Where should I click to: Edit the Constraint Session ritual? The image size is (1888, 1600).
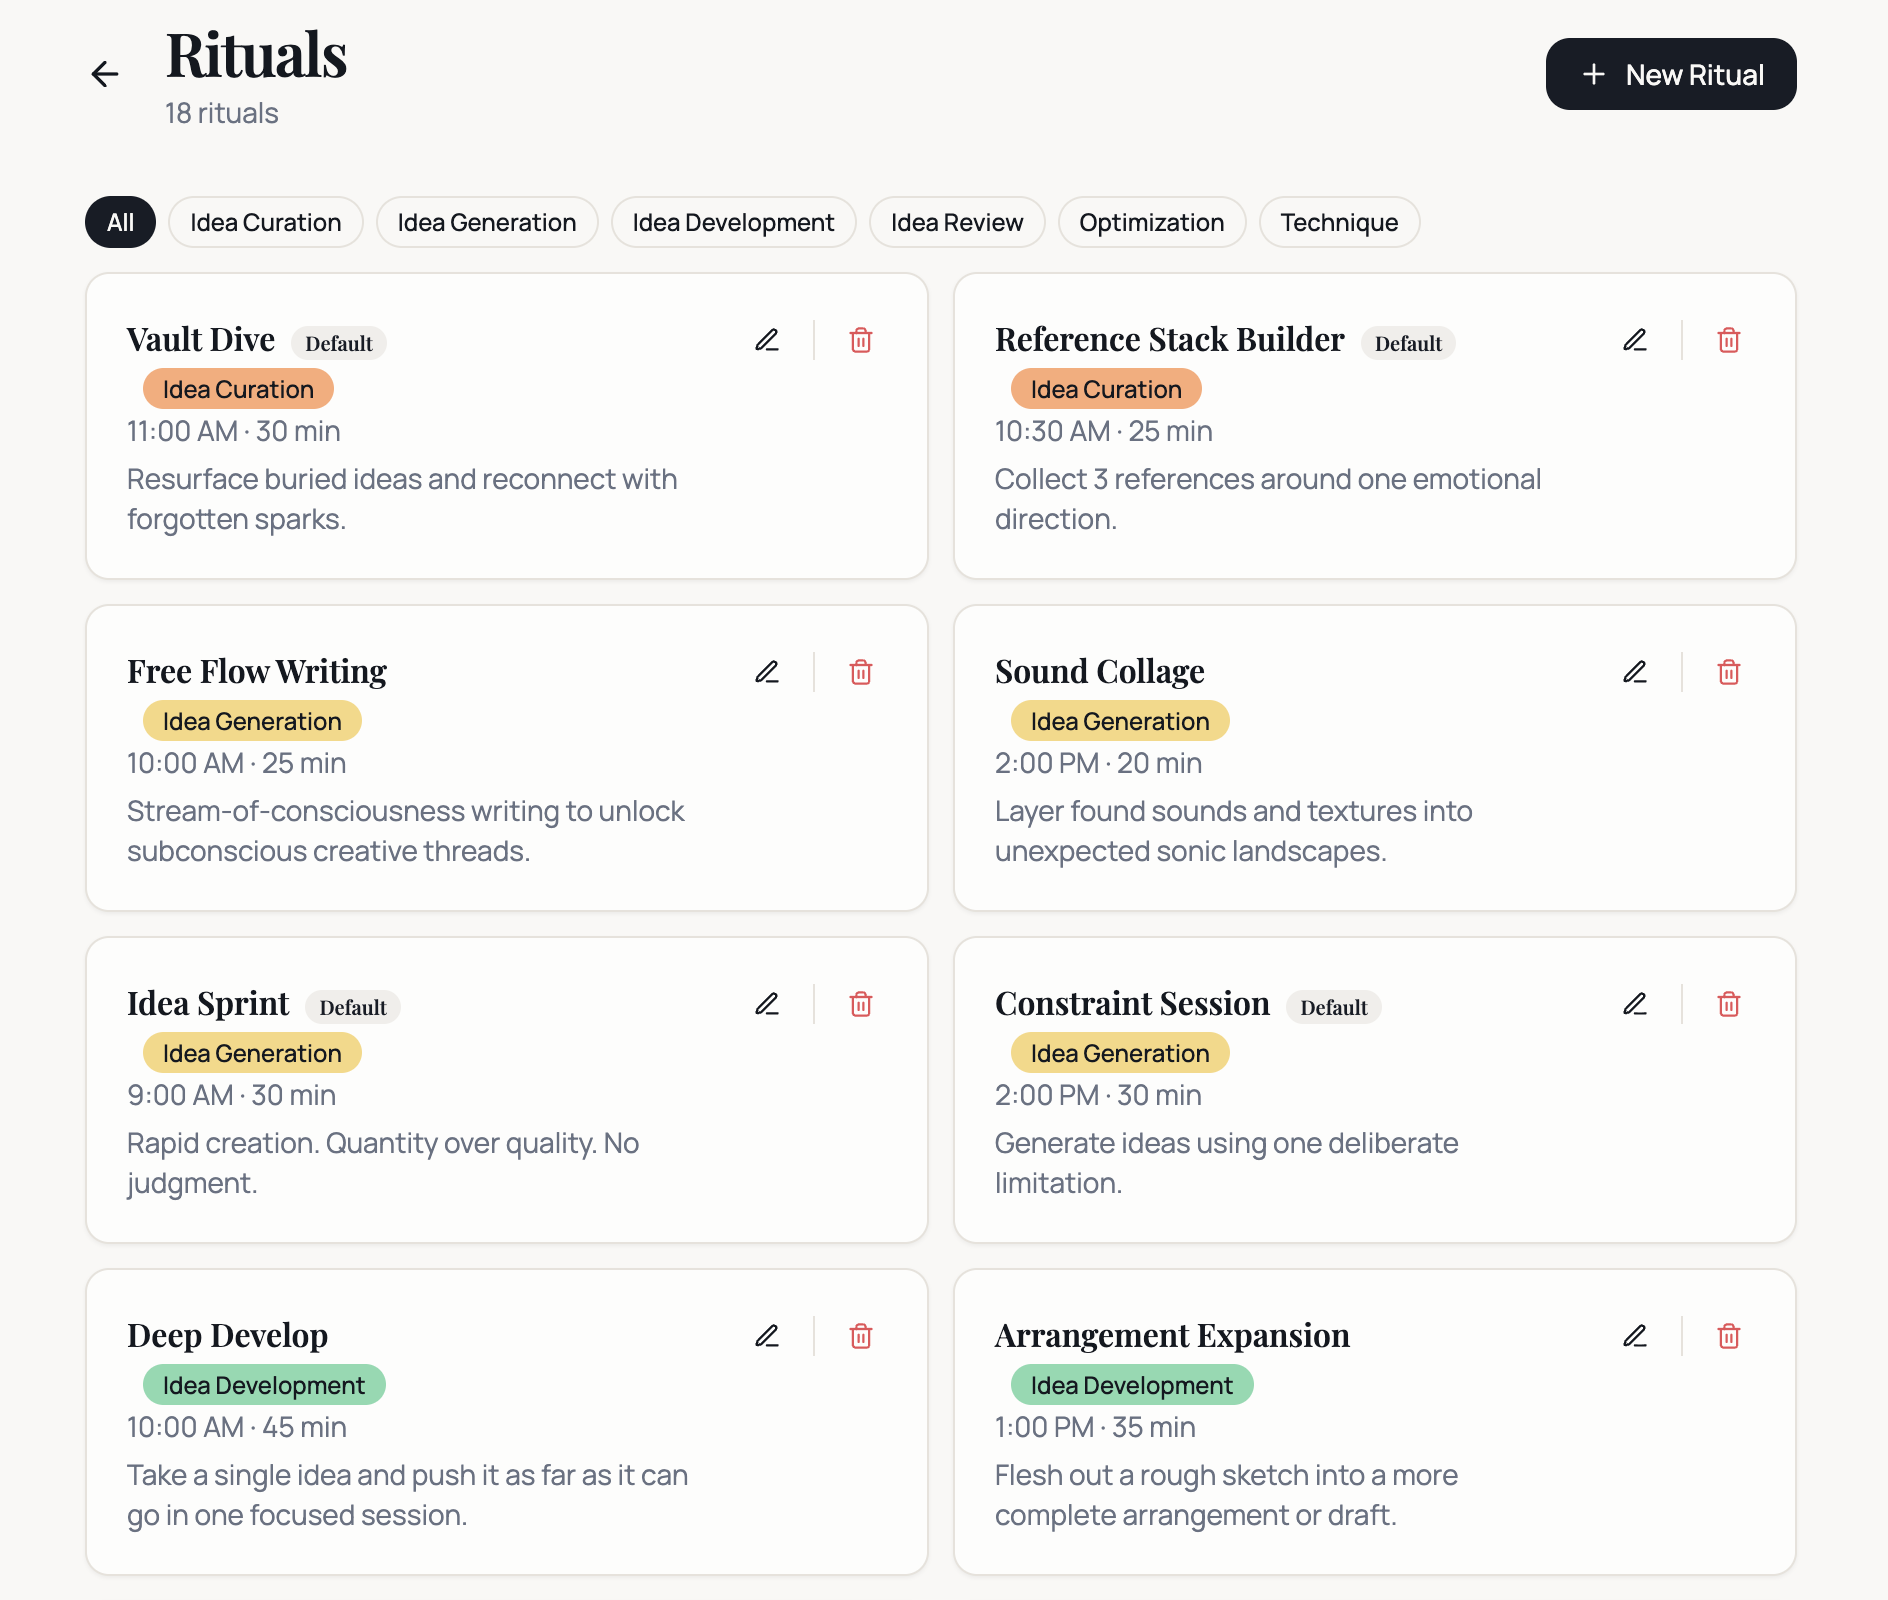tap(1635, 1004)
